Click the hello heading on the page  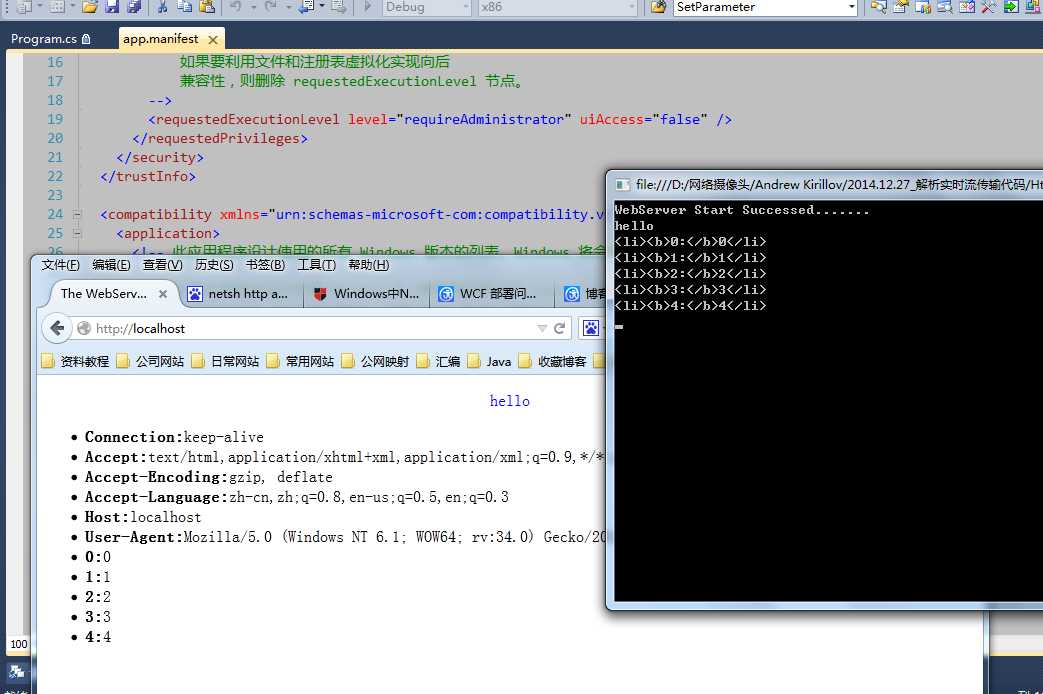pyautogui.click(x=510, y=401)
